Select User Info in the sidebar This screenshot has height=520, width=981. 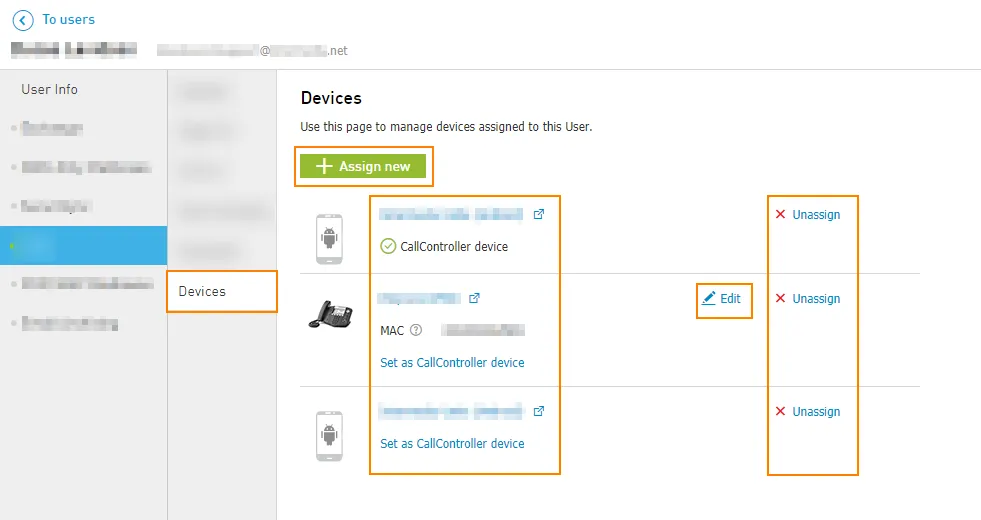(49, 89)
